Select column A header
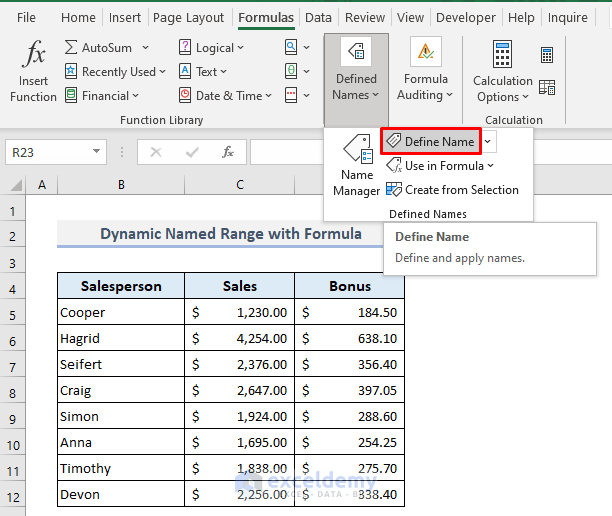 pyautogui.click(x=42, y=185)
